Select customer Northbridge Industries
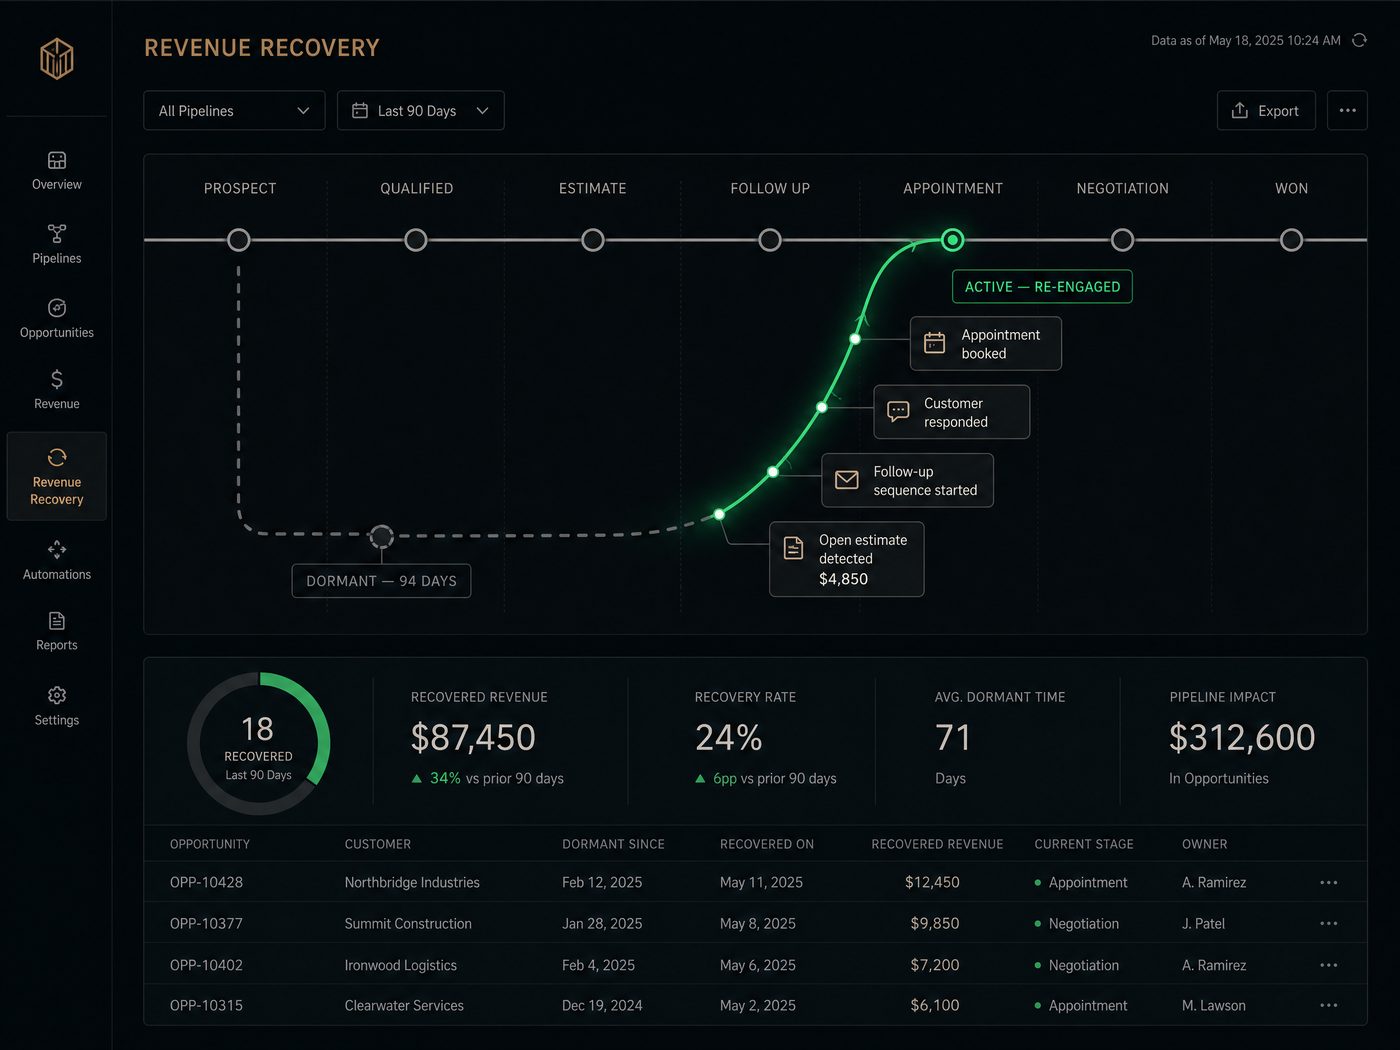The image size is (1400, 1050). [412, 883]
